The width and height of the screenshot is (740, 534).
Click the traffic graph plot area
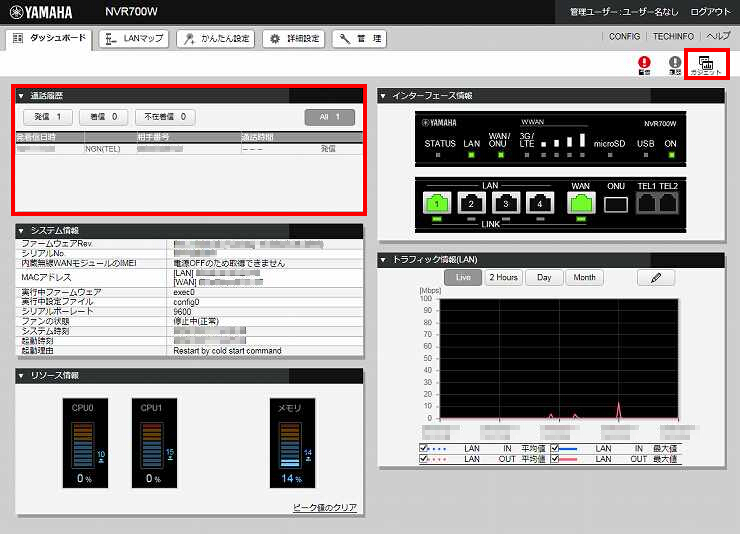click(559, 359)
